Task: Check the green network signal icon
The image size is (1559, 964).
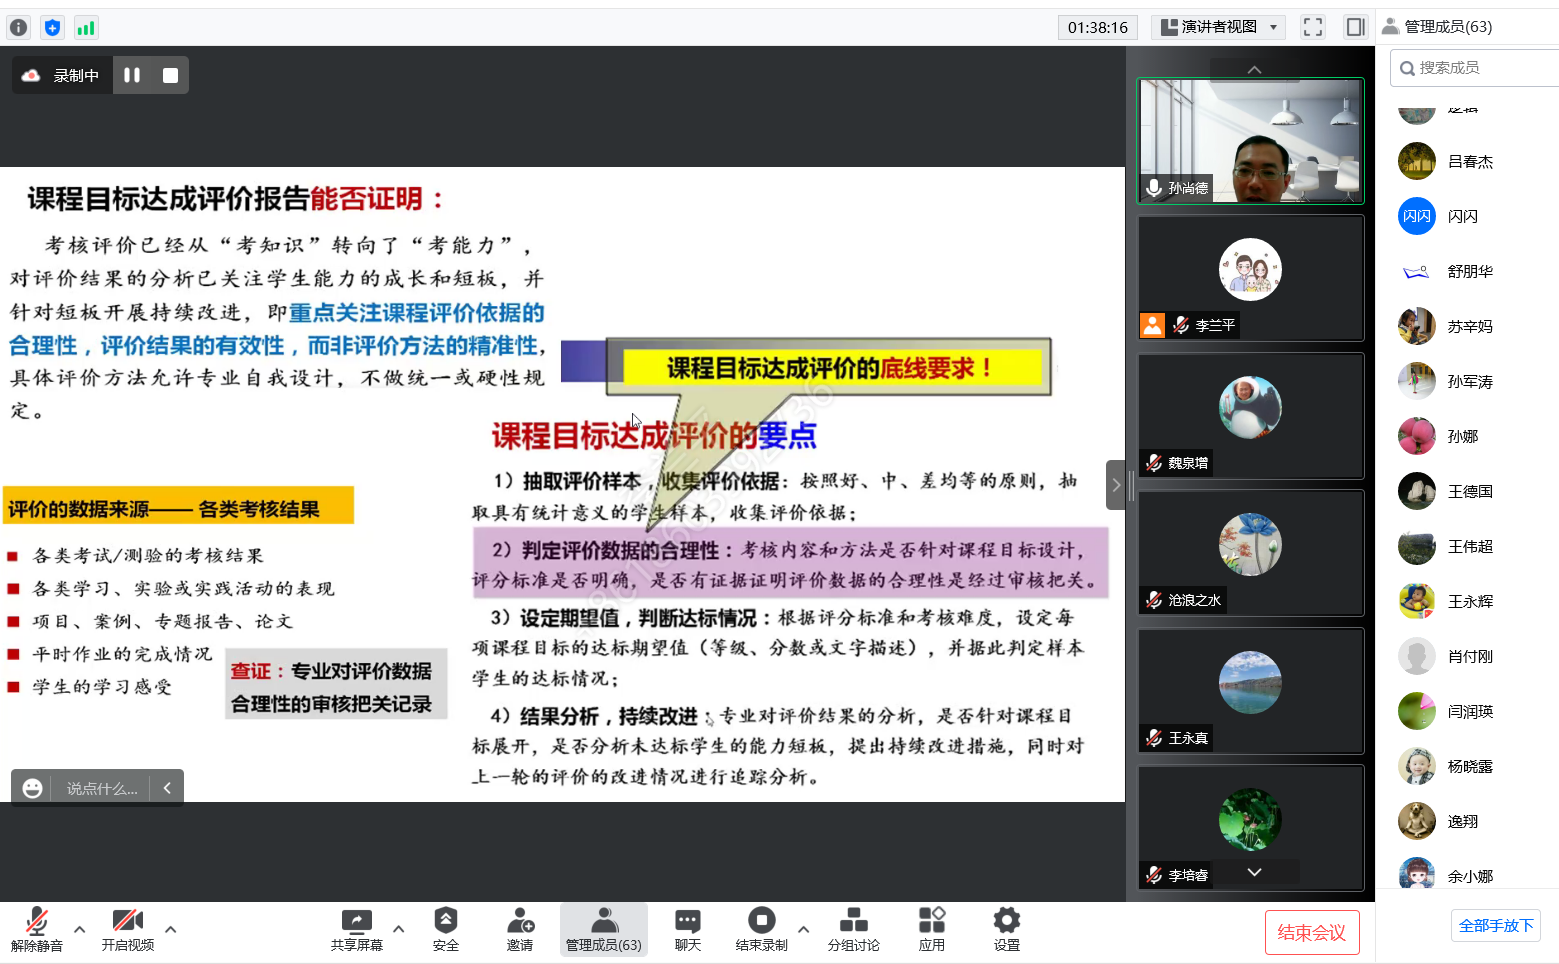Action: [86, 28]
